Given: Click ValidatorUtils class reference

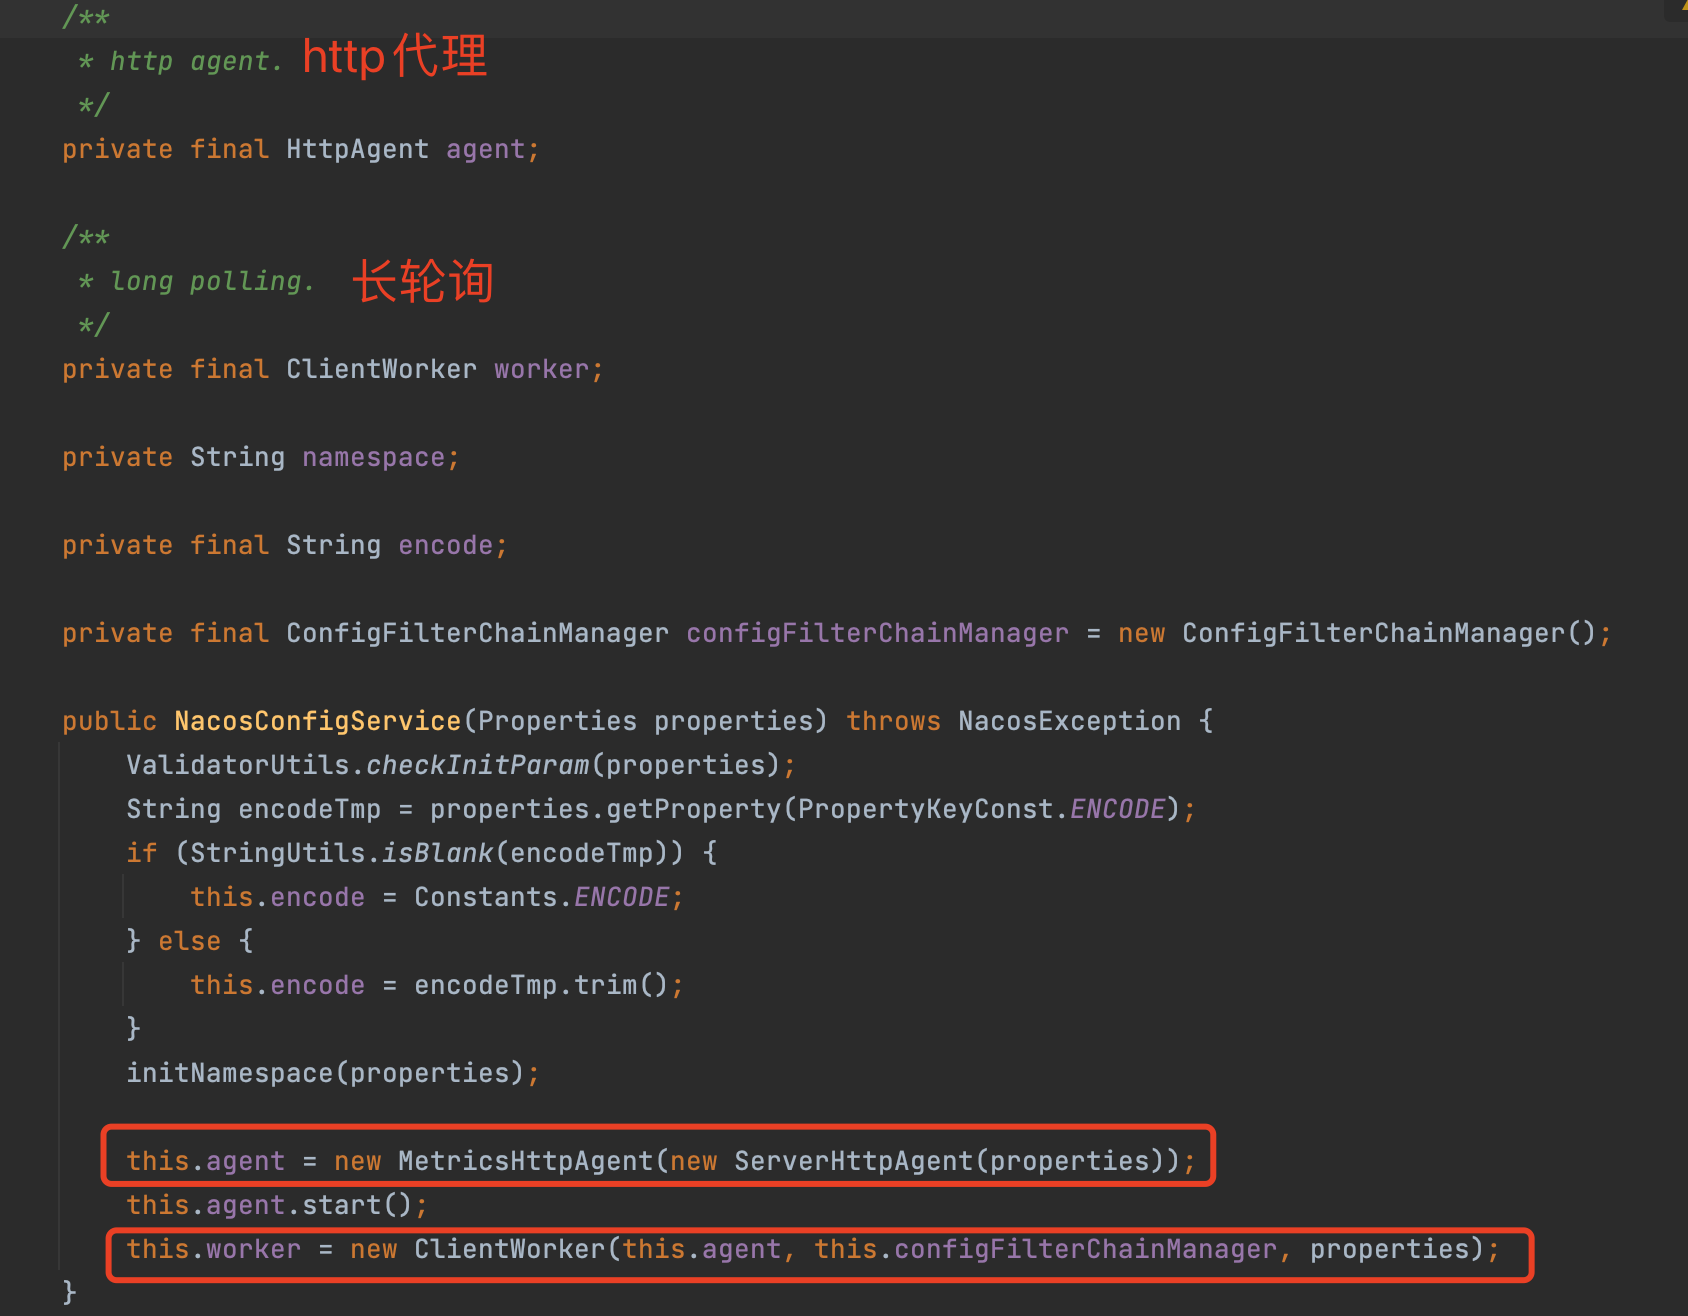Looking at the screenshot, I should (237, 765).
